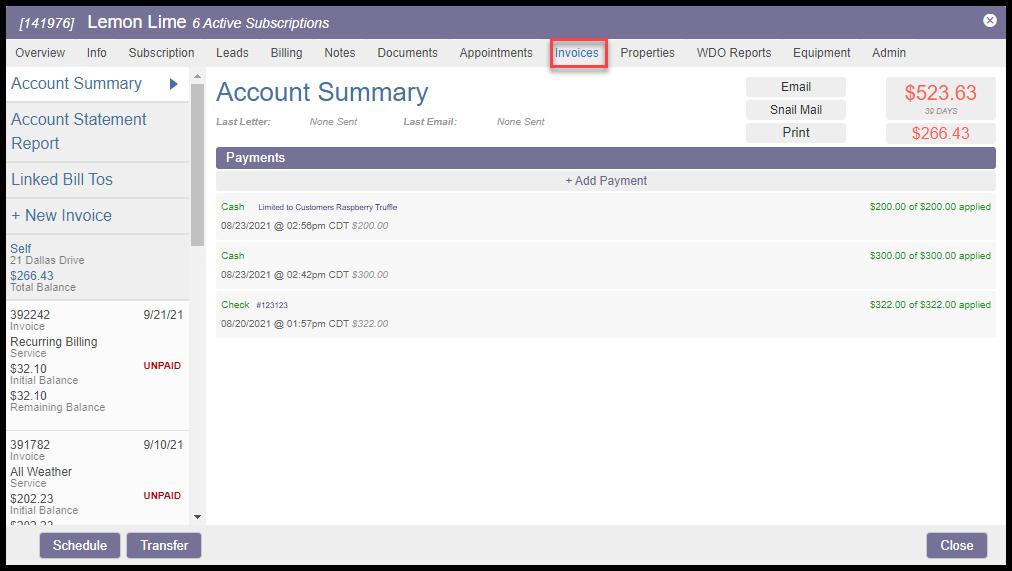
Task: Add a new payment
Action: (605, 181)
